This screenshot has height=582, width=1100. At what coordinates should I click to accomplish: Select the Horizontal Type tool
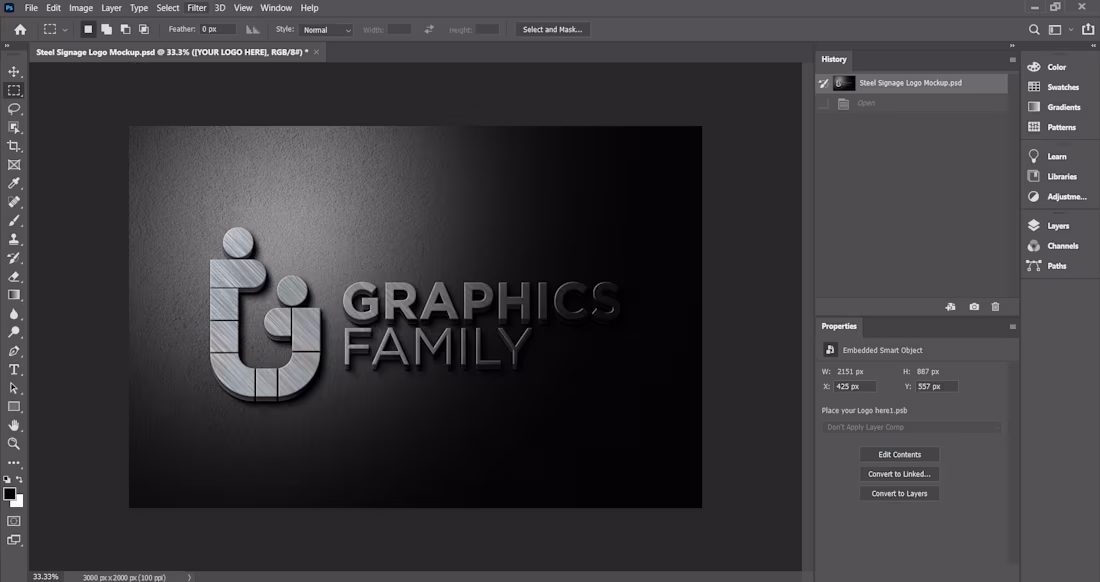click(14, 369)
